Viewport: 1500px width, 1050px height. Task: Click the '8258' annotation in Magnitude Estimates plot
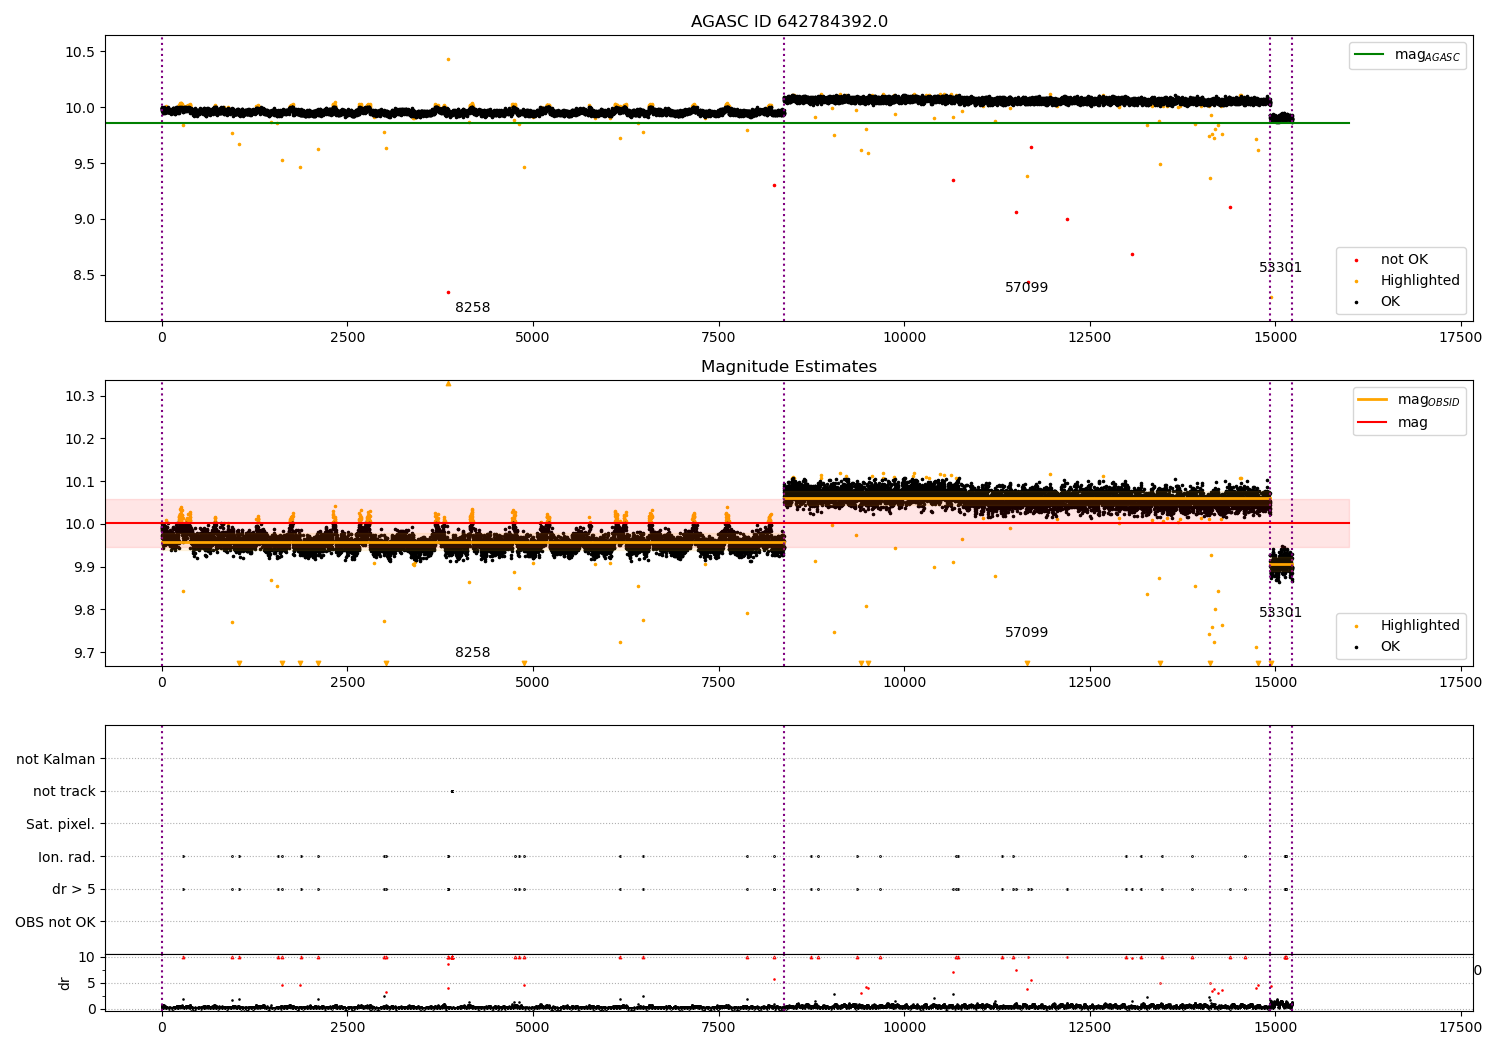(473, 653)
